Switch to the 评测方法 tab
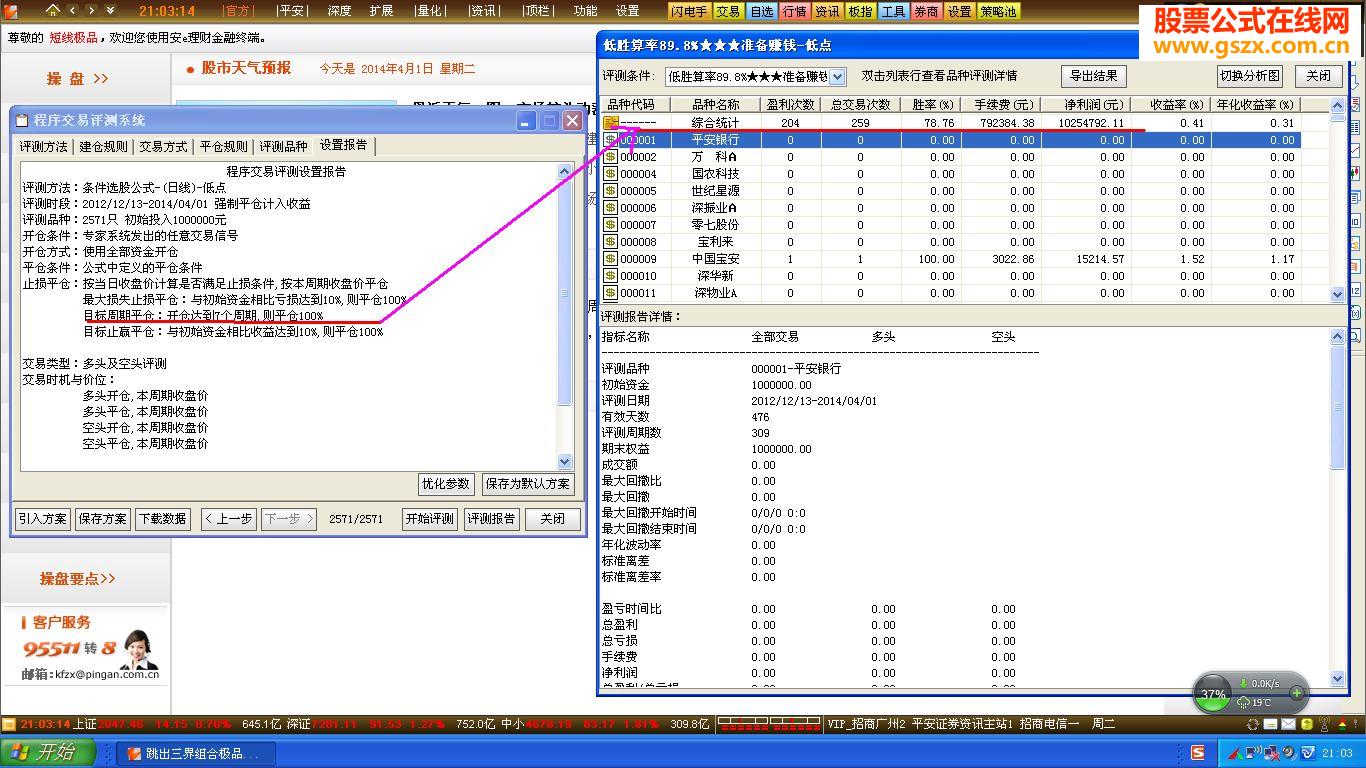The image size is (1366, 768). 44,147
